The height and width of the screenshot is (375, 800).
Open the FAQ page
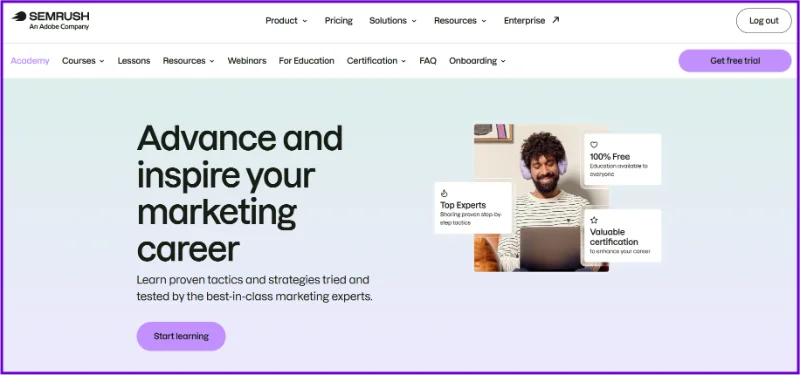point(428,61)
